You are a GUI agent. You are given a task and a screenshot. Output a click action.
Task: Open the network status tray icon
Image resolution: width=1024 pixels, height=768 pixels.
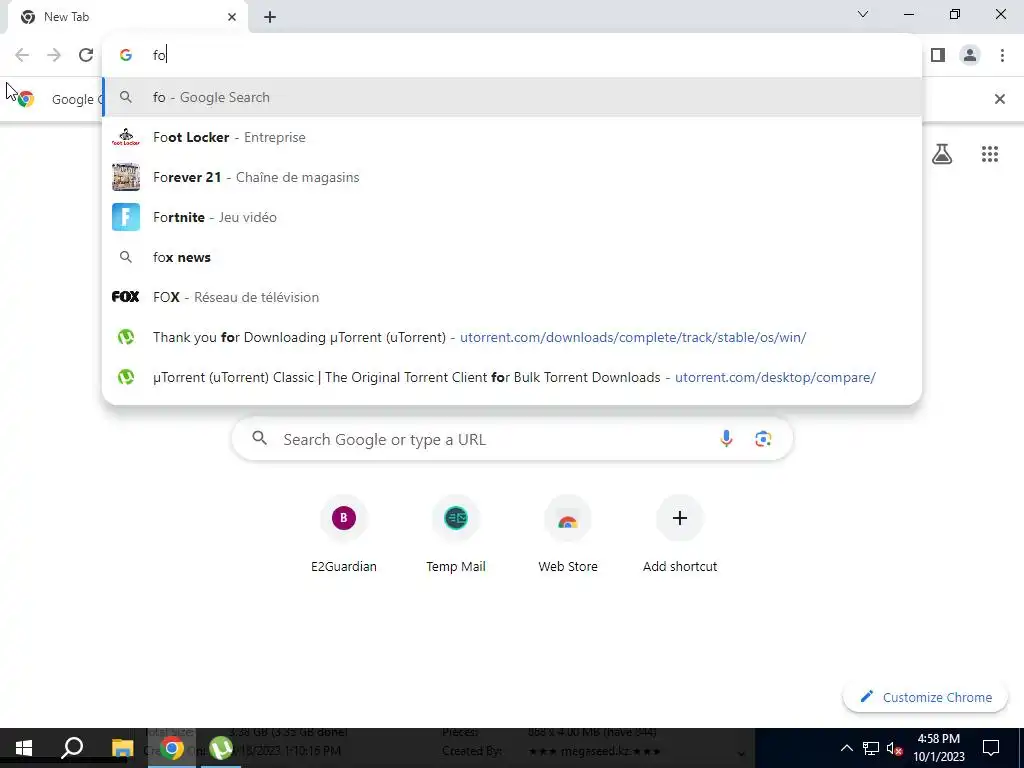(x=871, y=748)
